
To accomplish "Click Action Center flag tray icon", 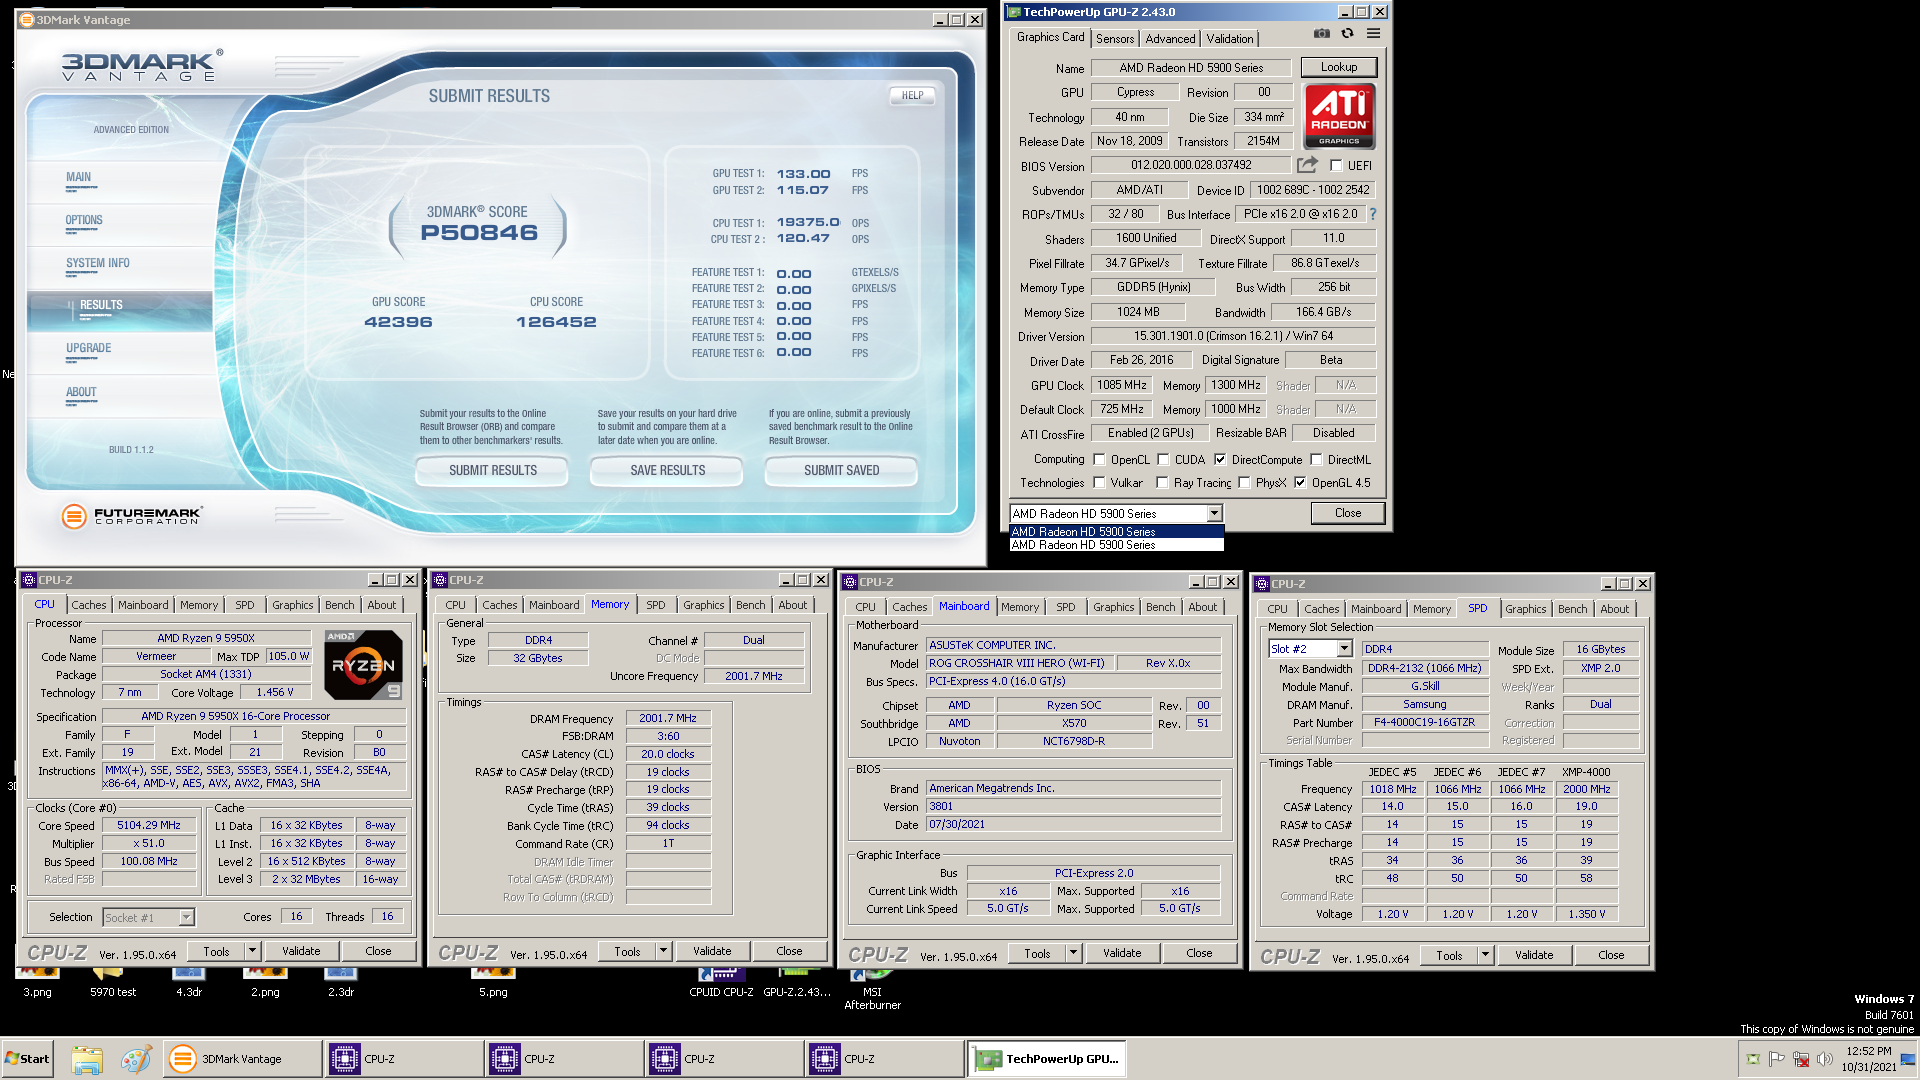I will [1776, 1059].
